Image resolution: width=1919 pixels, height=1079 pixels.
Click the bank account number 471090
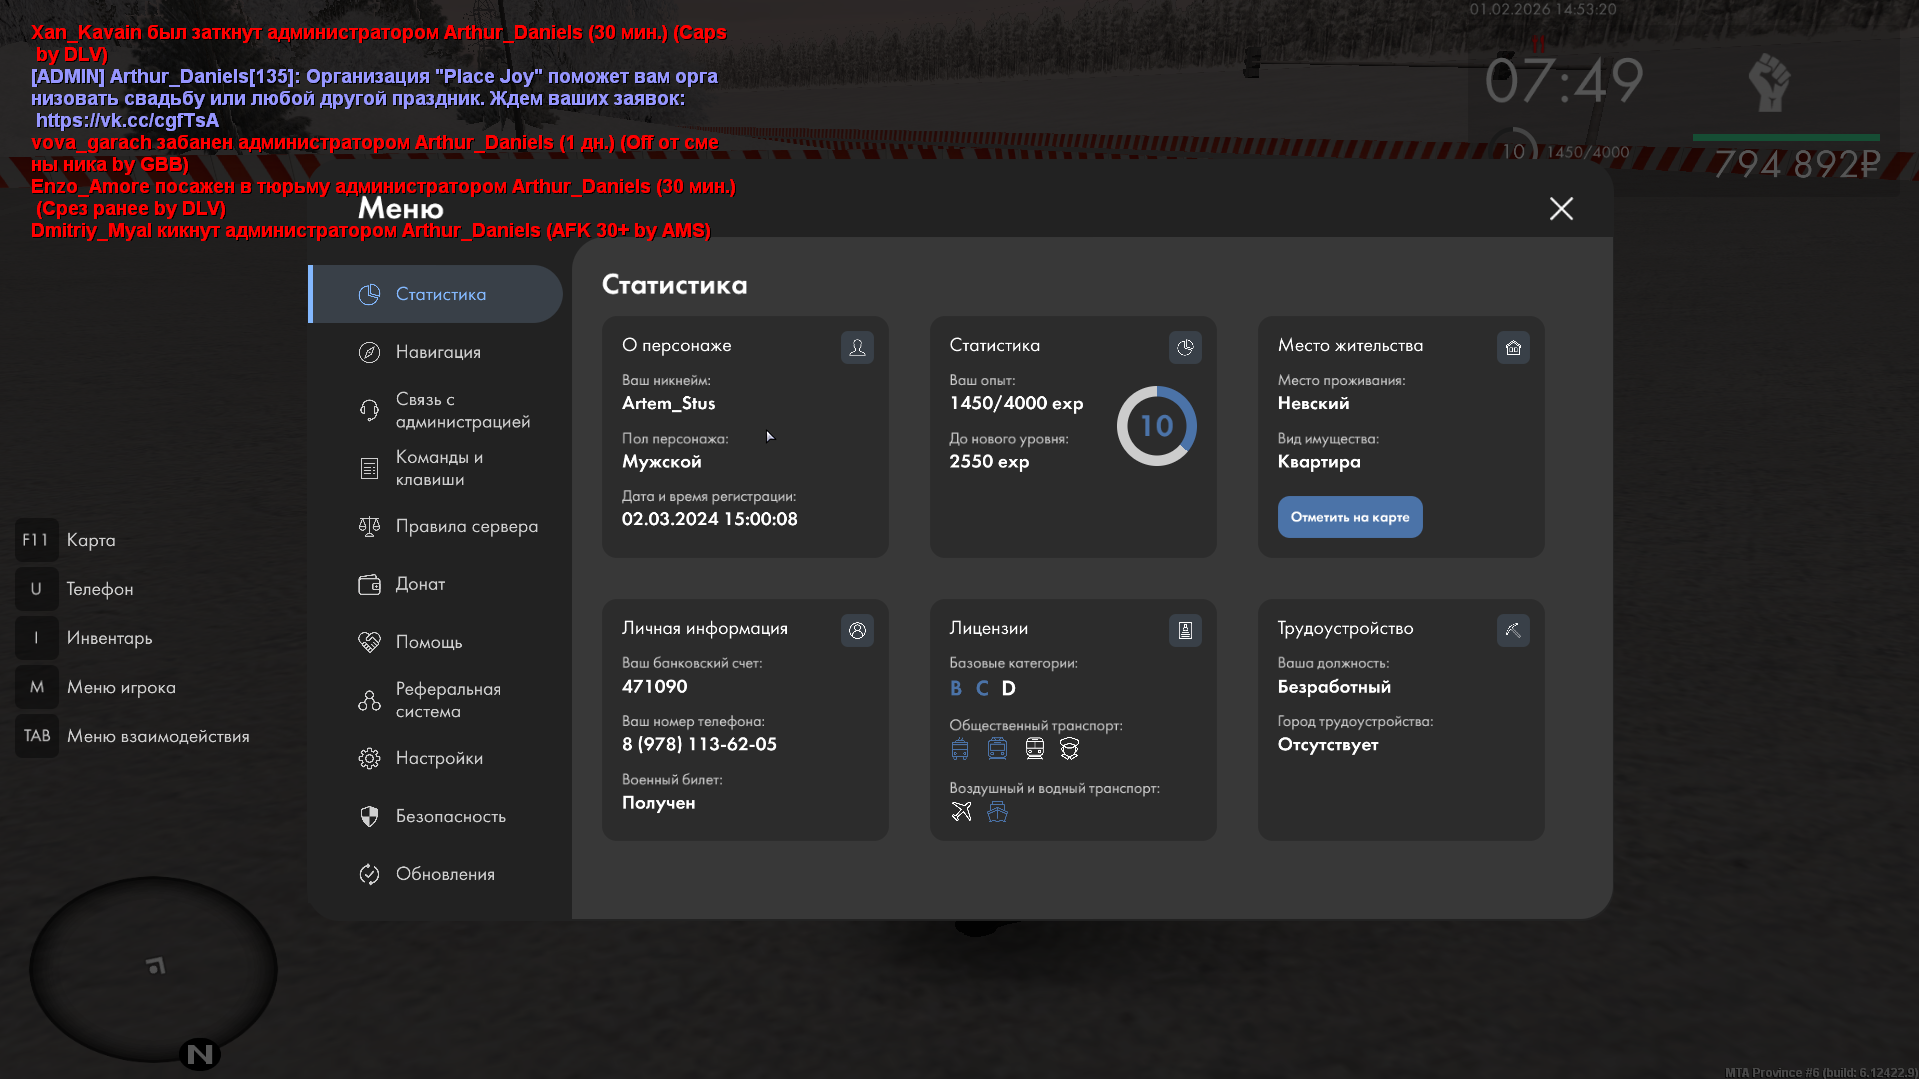(655, 686)
